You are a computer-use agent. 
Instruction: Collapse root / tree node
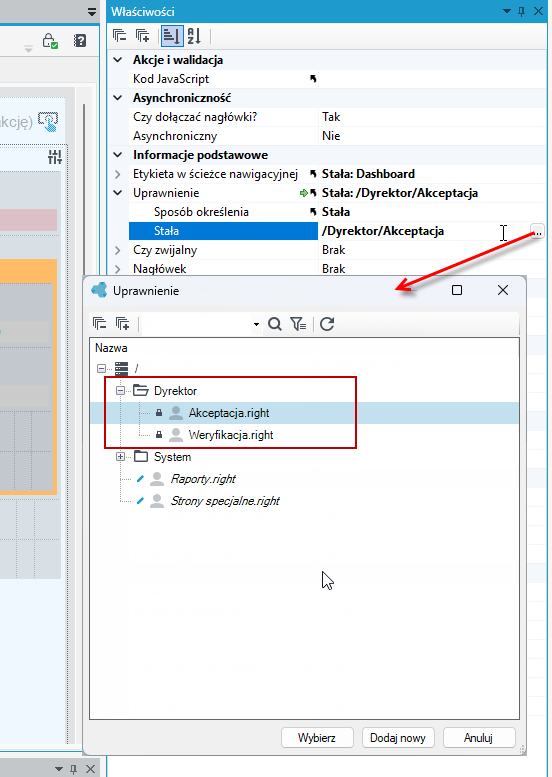(102, 368)
